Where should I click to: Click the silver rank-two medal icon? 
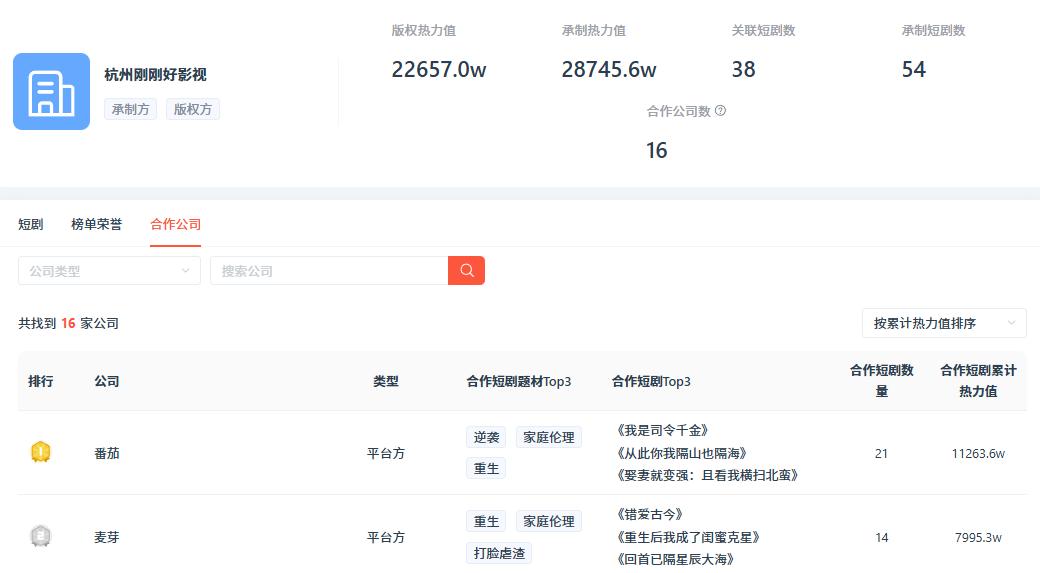pyautogui.click(x=40, y=537)
